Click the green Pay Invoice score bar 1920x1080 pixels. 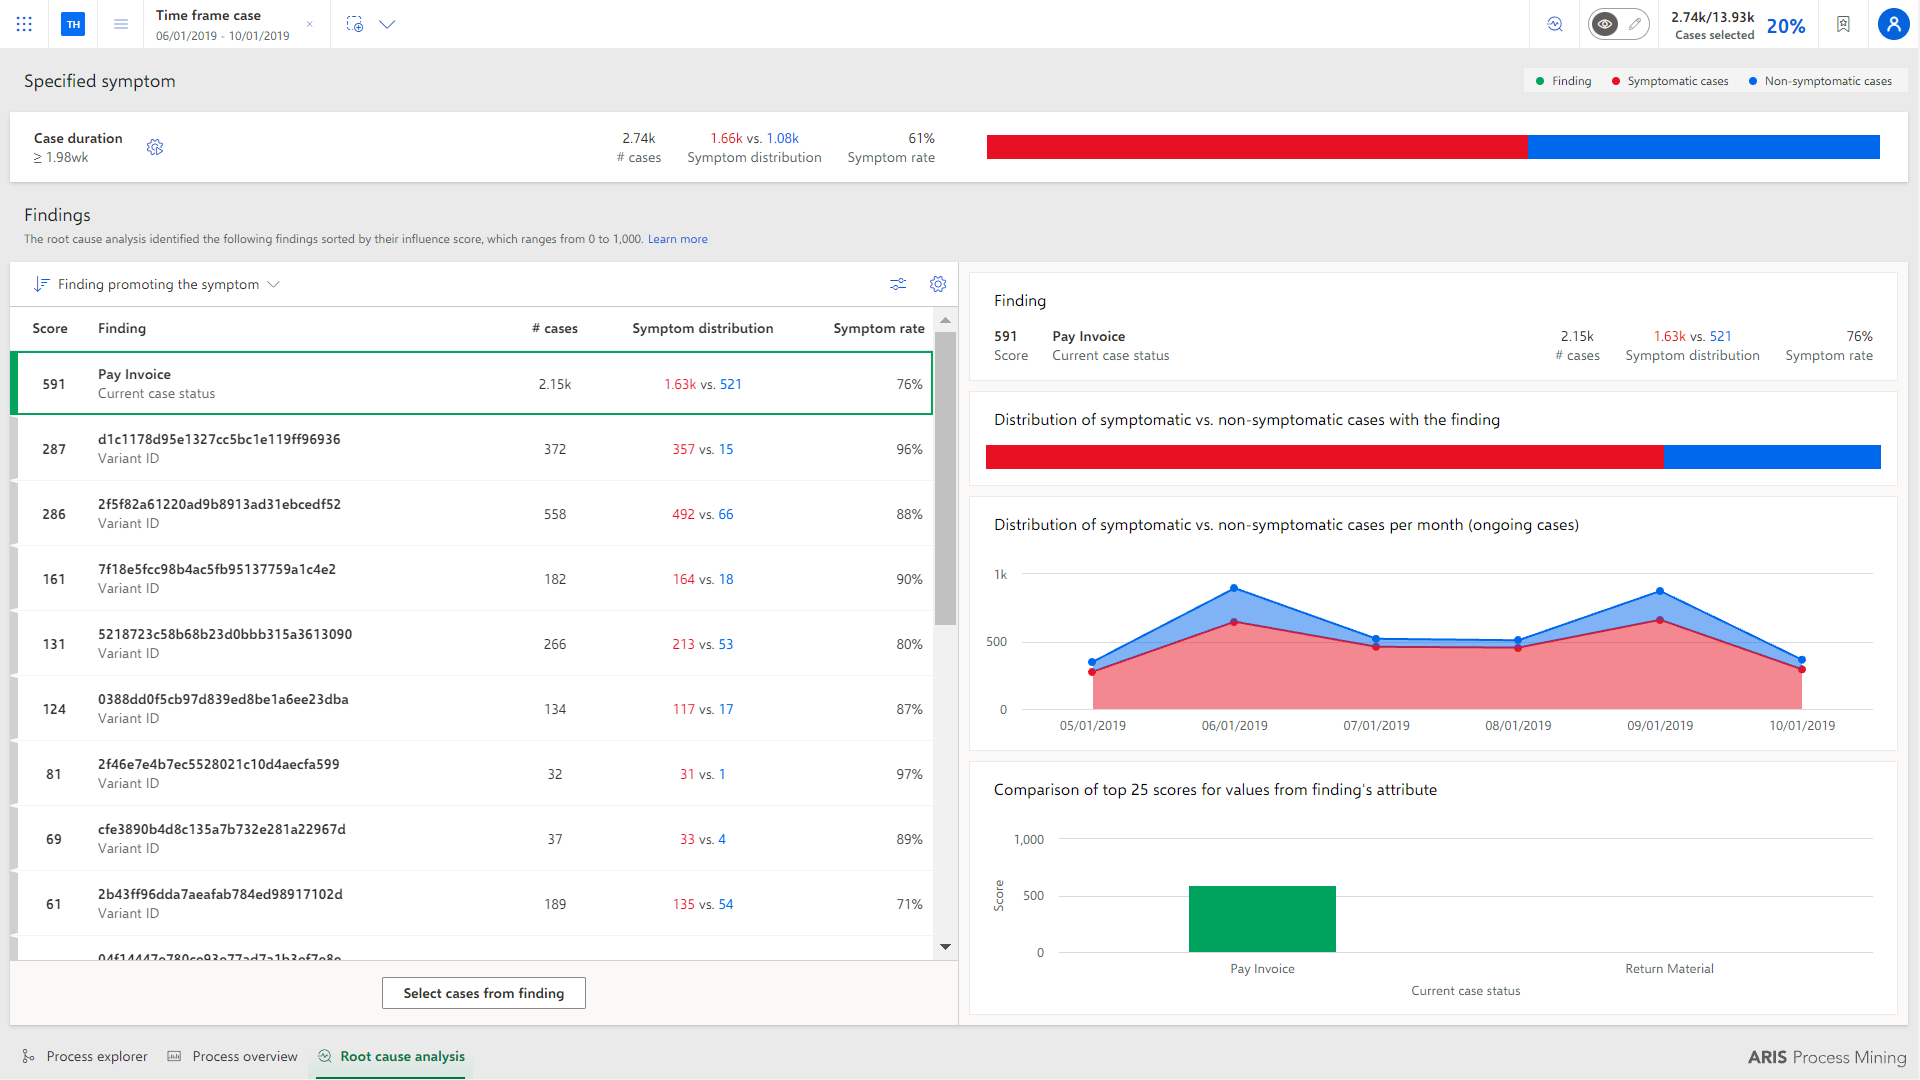coord(1262,919)
